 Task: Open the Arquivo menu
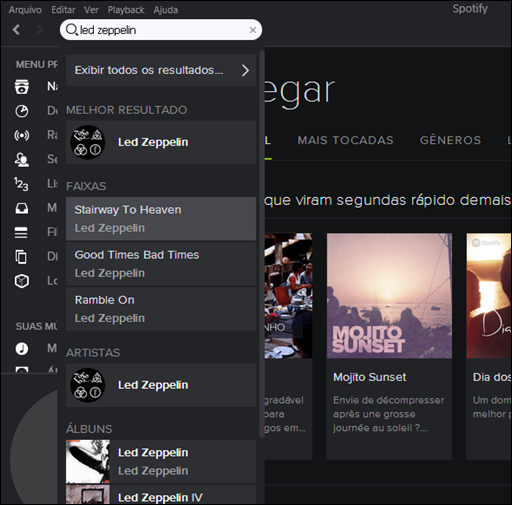pos(25,10)
